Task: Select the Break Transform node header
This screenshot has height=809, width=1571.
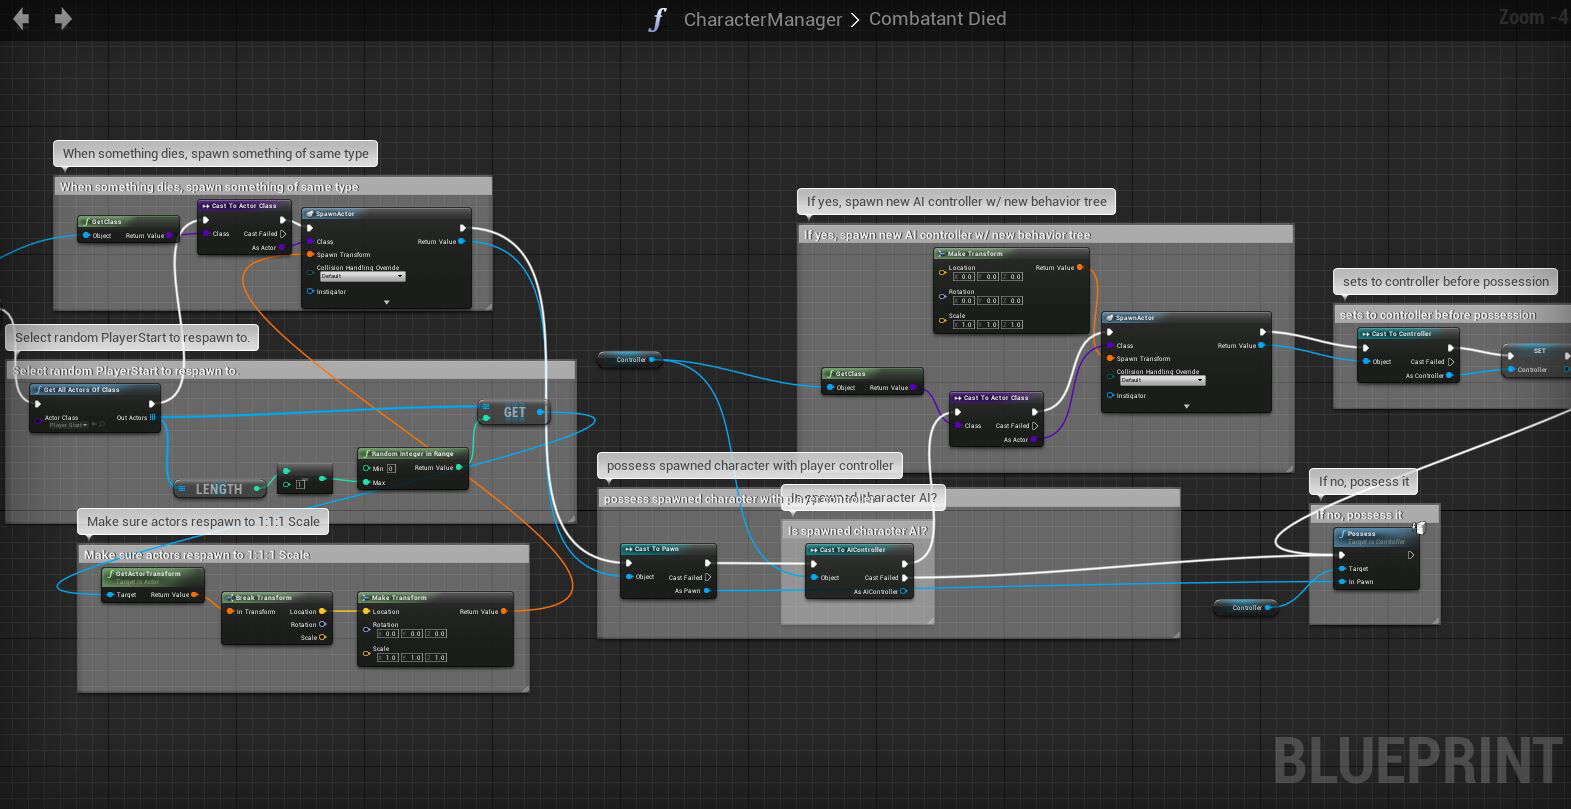Action: coord(276,597)
